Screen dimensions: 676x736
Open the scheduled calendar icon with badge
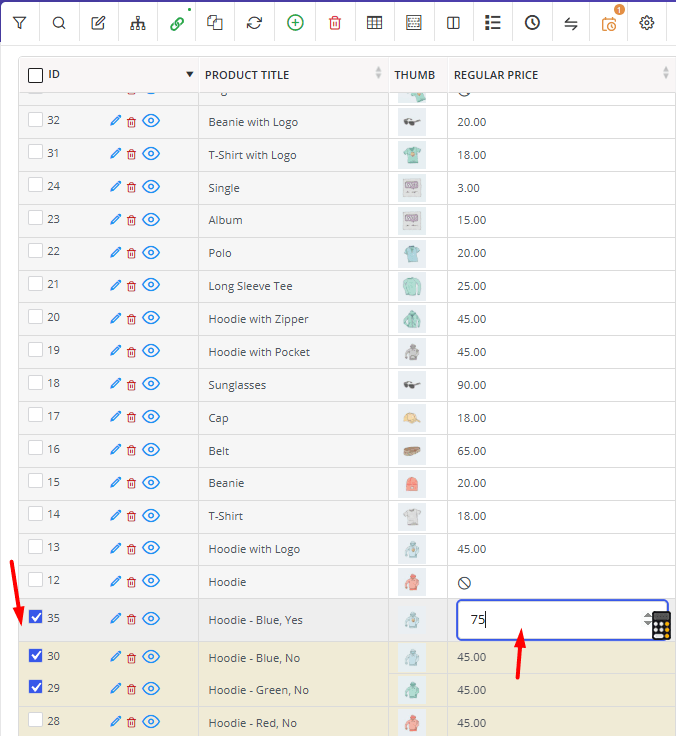pos(609,23)
